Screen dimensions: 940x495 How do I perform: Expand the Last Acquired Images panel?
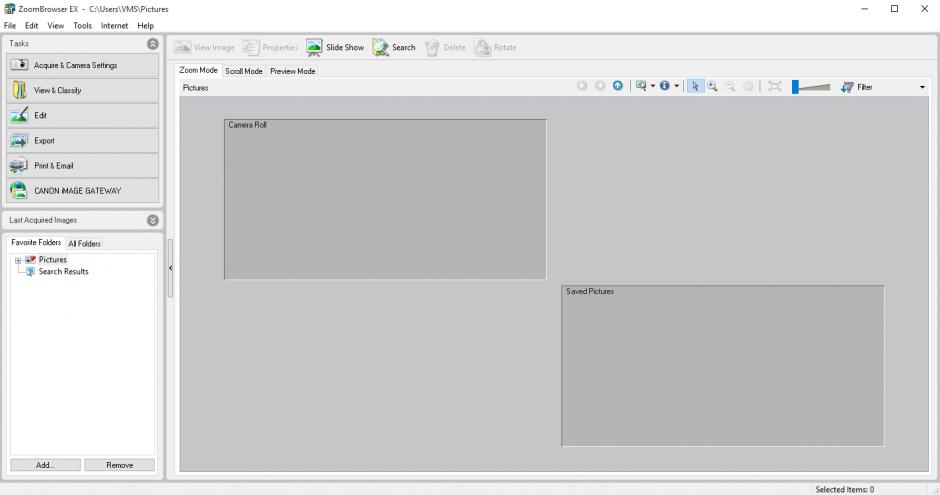click(x=152, y=220)
